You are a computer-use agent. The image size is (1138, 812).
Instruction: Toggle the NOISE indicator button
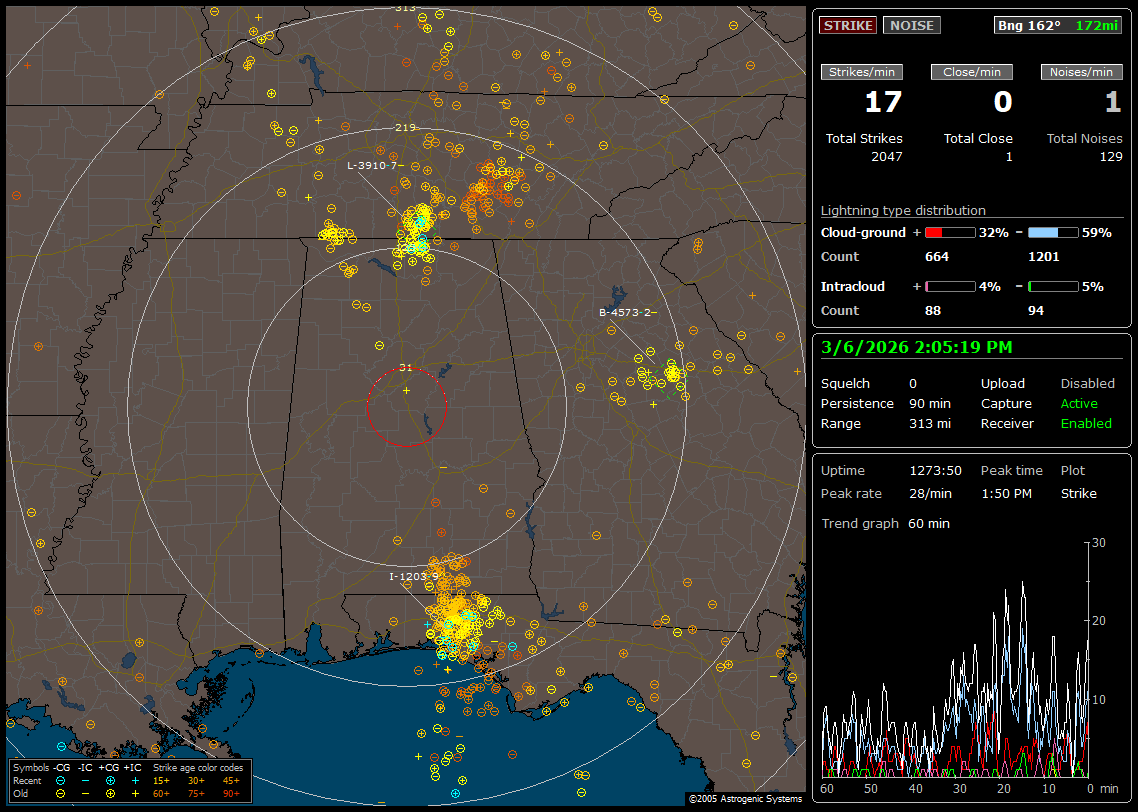click(x=911, y=25)
